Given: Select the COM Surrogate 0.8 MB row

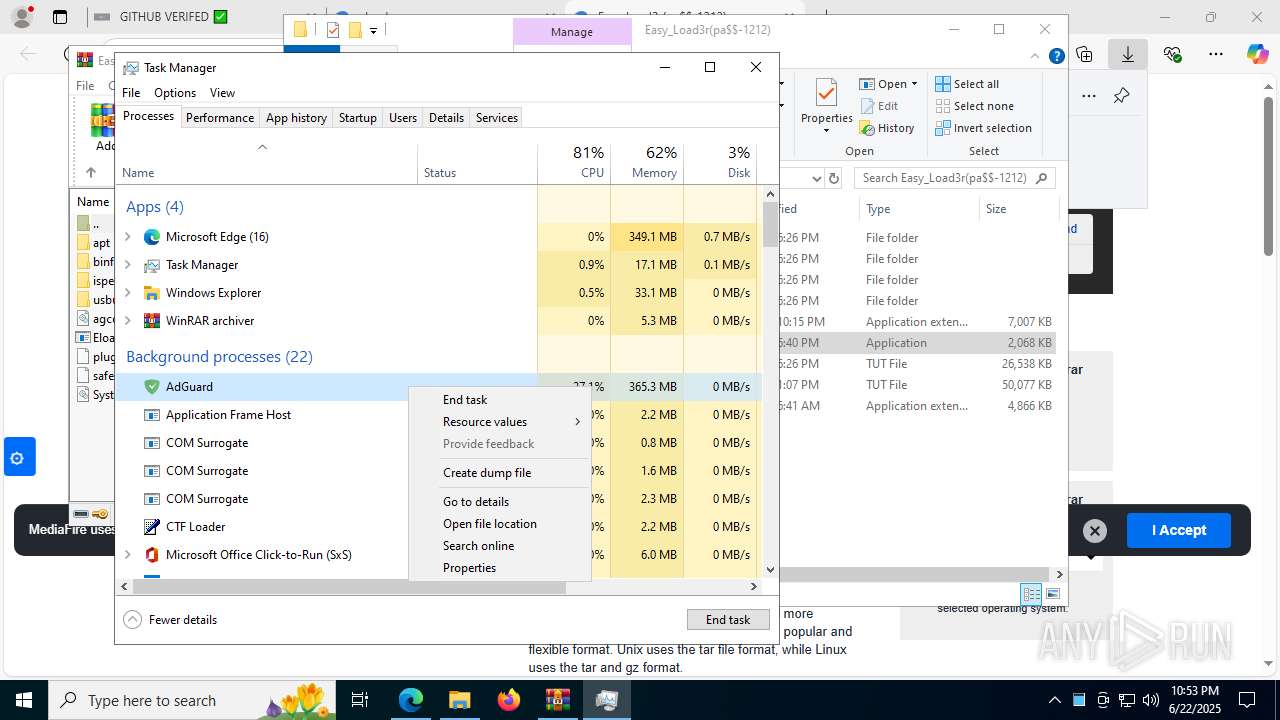Looking at the screenshot, I should [x=438, y=443].
